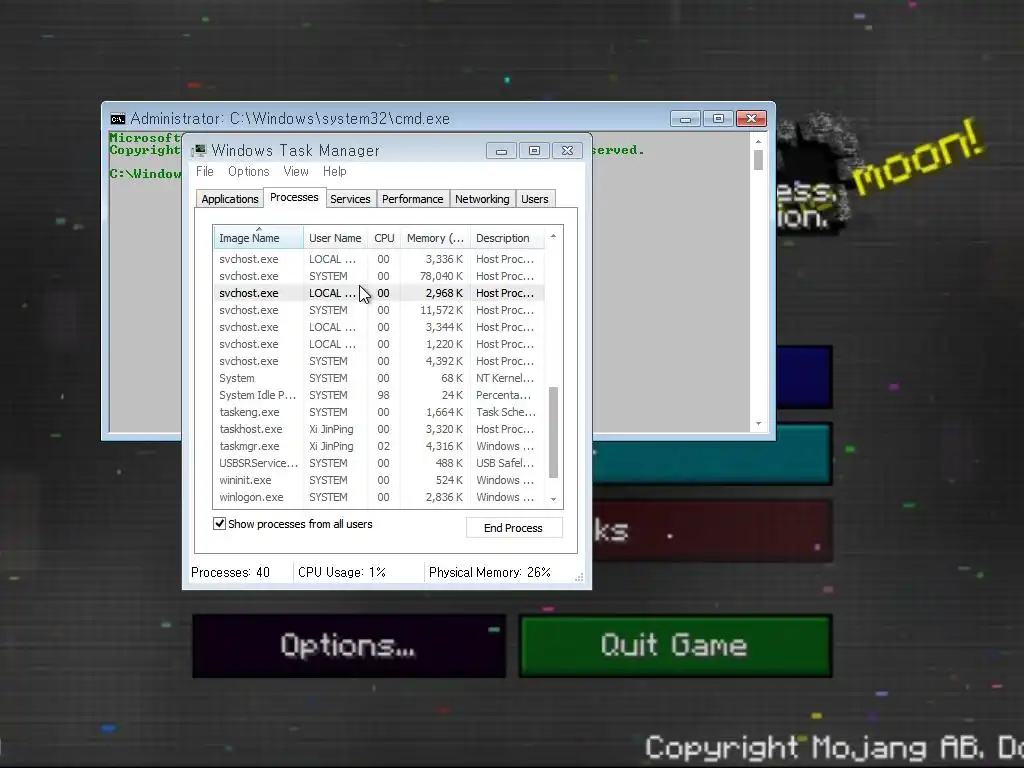Select the winlogon.exe process row
The image size is (1024, 768).
[379, 497]
